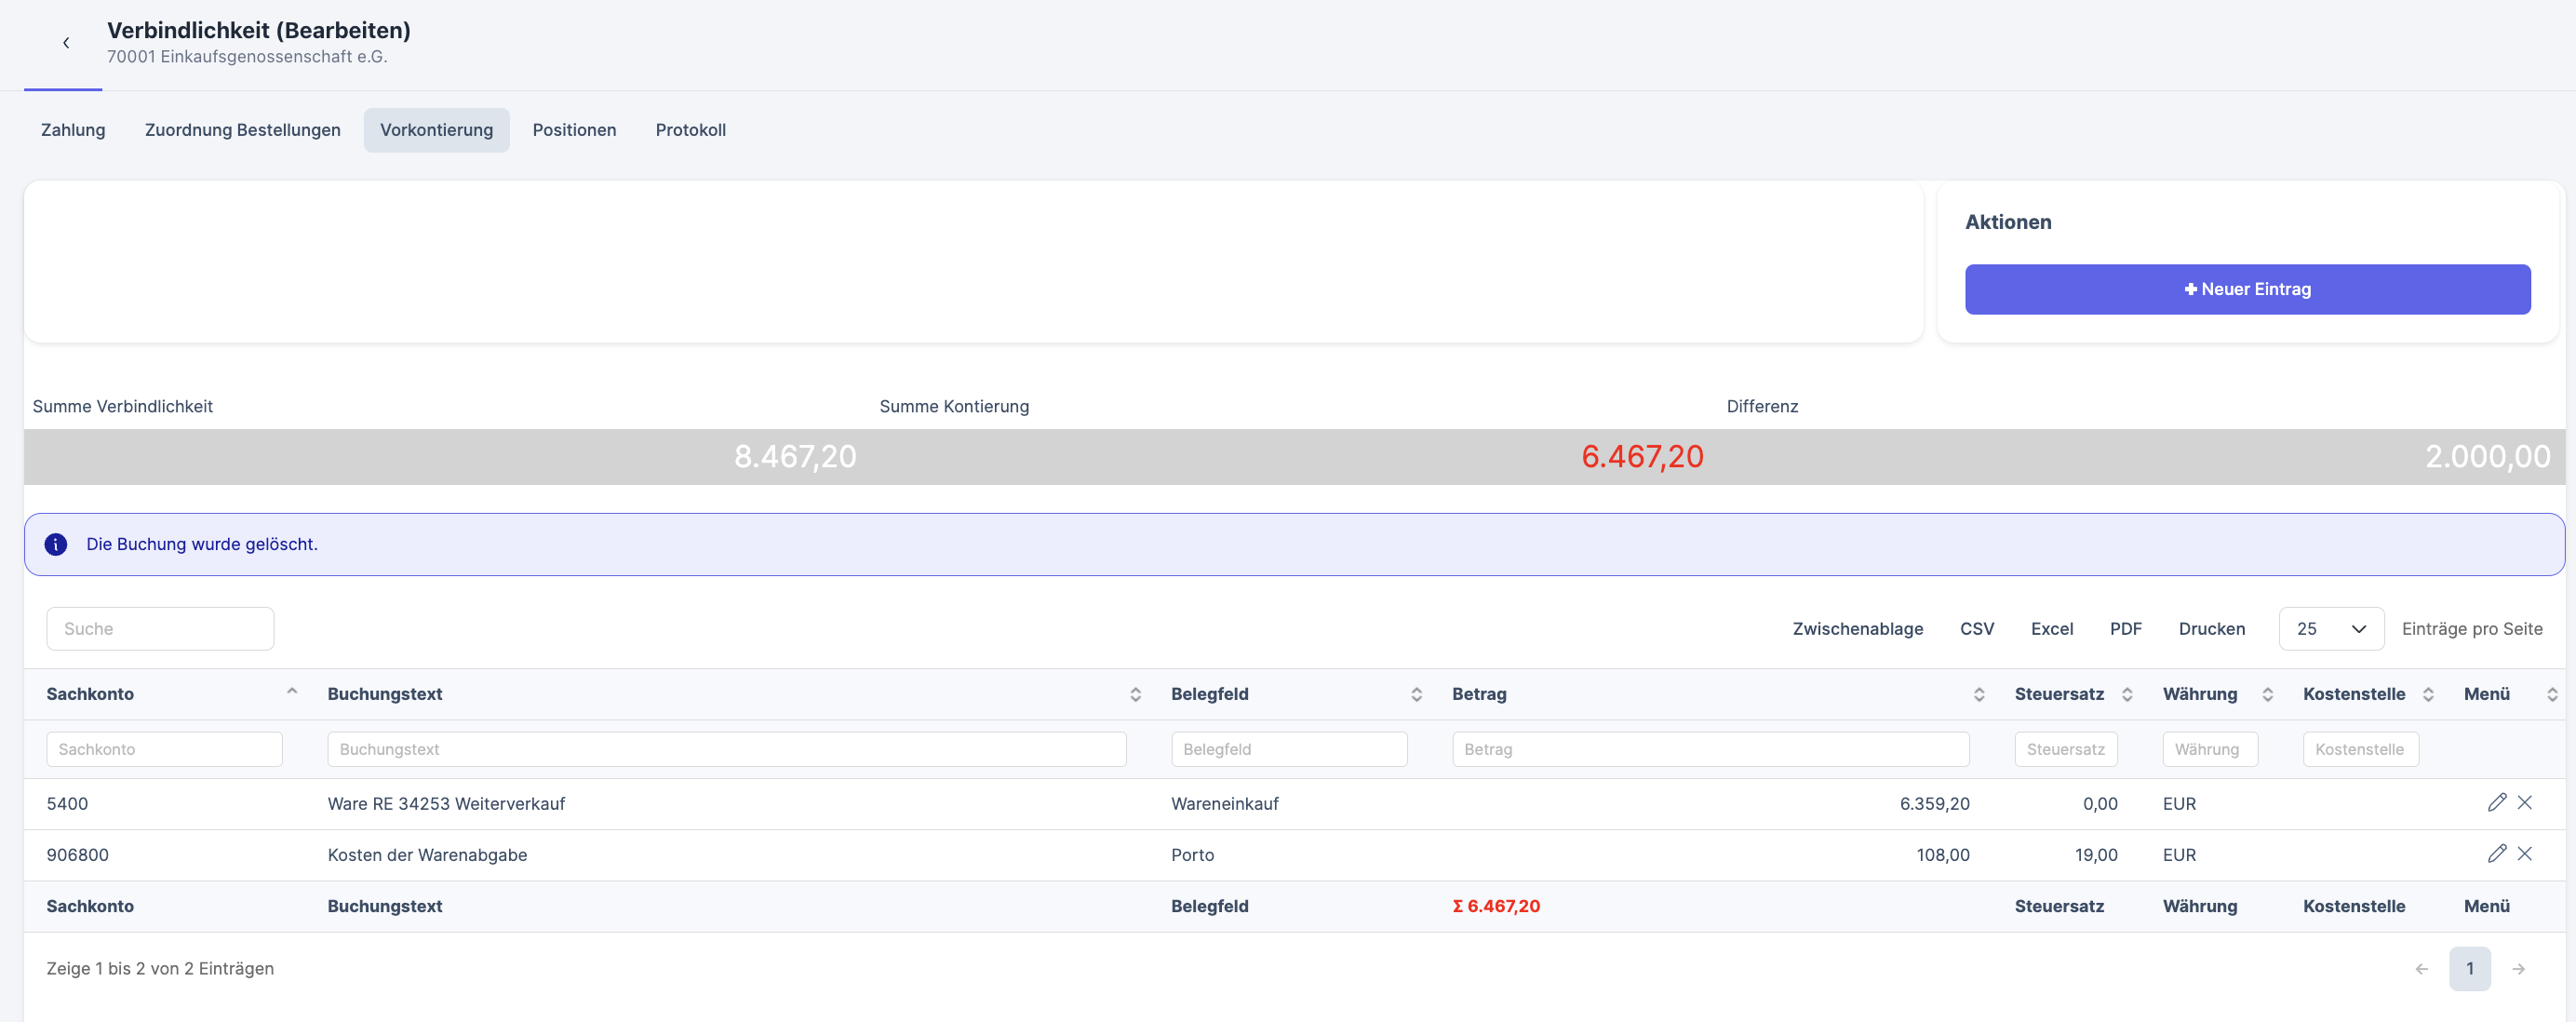The width and height of the screenshot is (2576, 1022).
Task: Go to previous page arrow in pagination
Action: coord(2421,968)
